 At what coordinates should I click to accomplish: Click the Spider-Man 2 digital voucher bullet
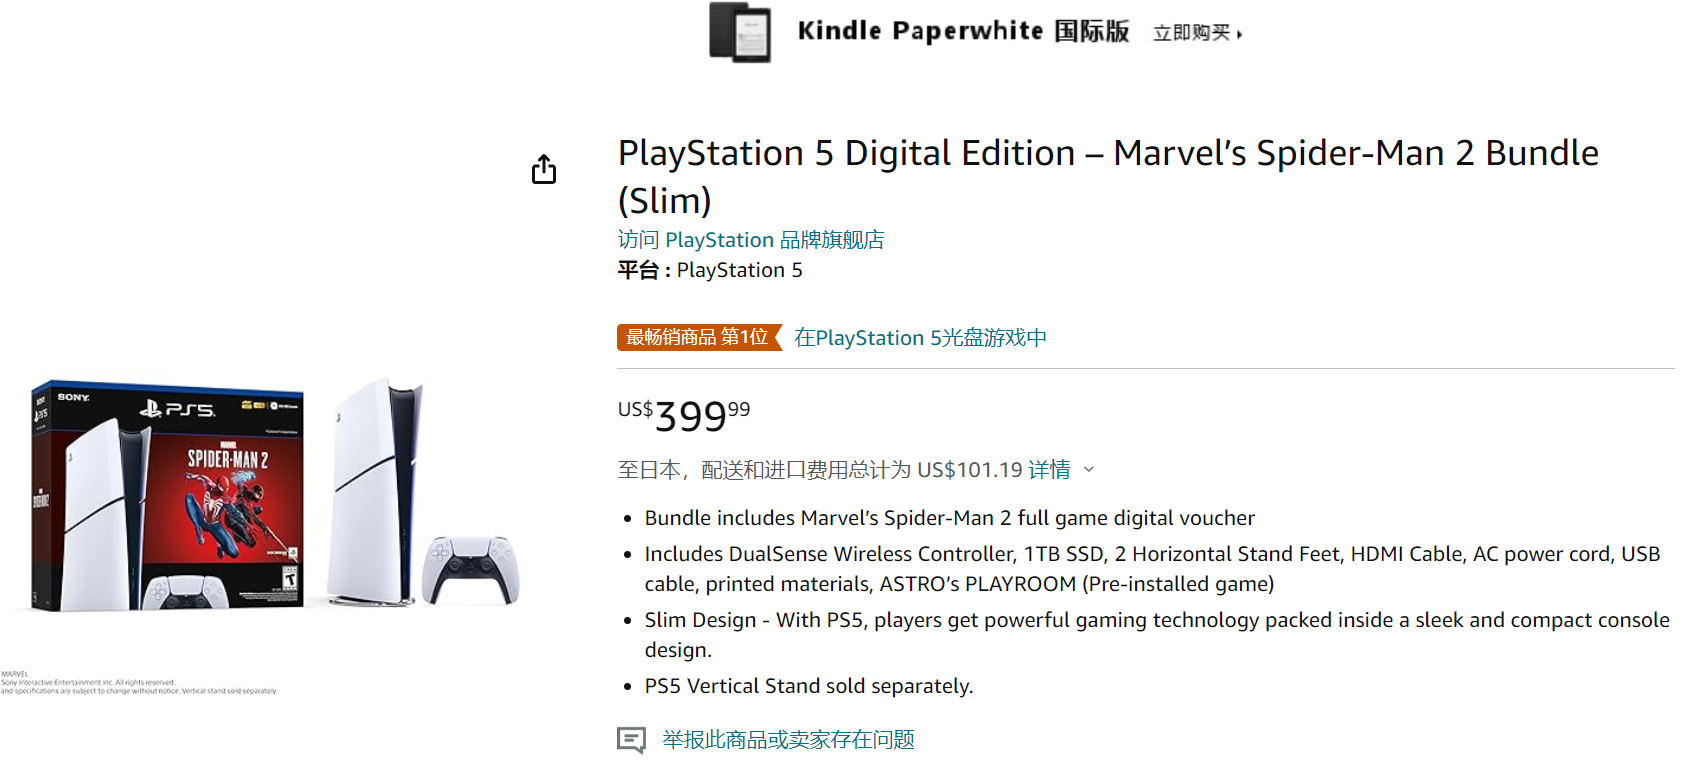(948, 518)
